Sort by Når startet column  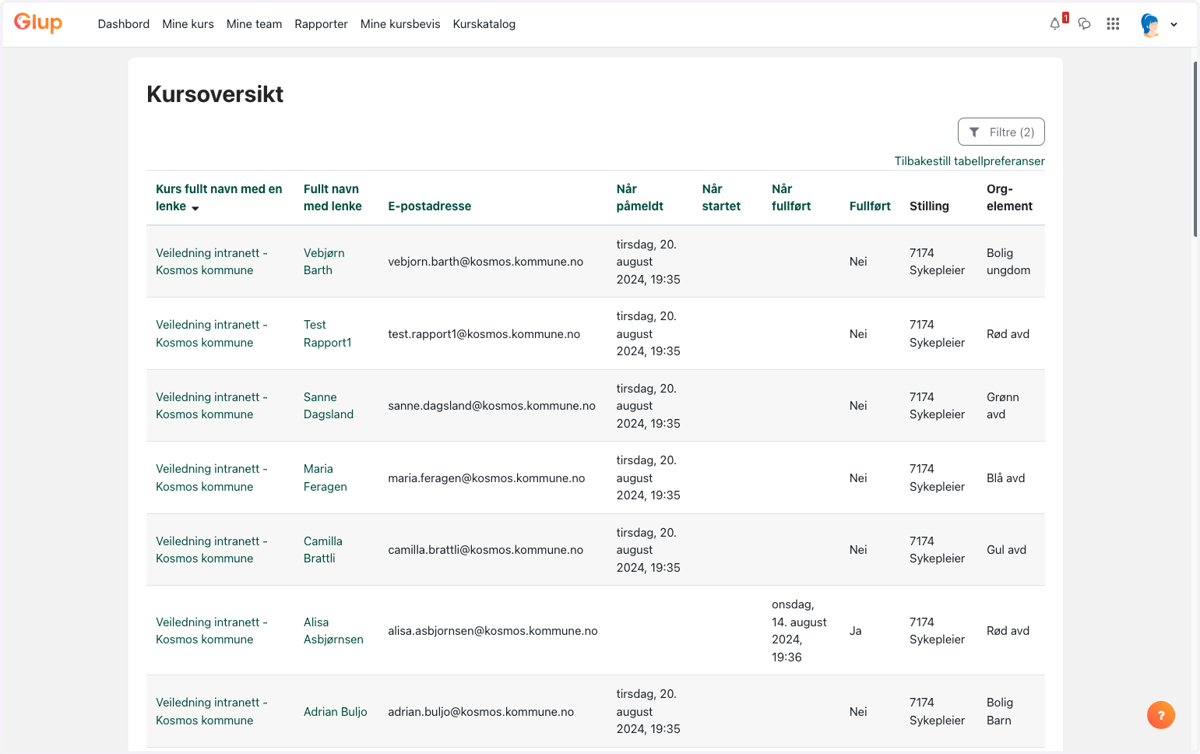tap(721, 197)
